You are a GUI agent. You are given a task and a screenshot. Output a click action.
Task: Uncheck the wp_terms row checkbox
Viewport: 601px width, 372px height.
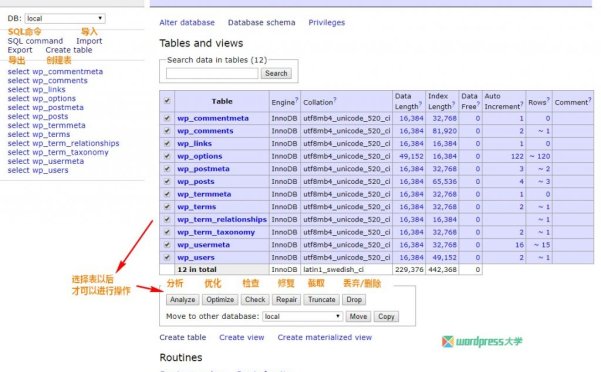[x=167, y=206]
